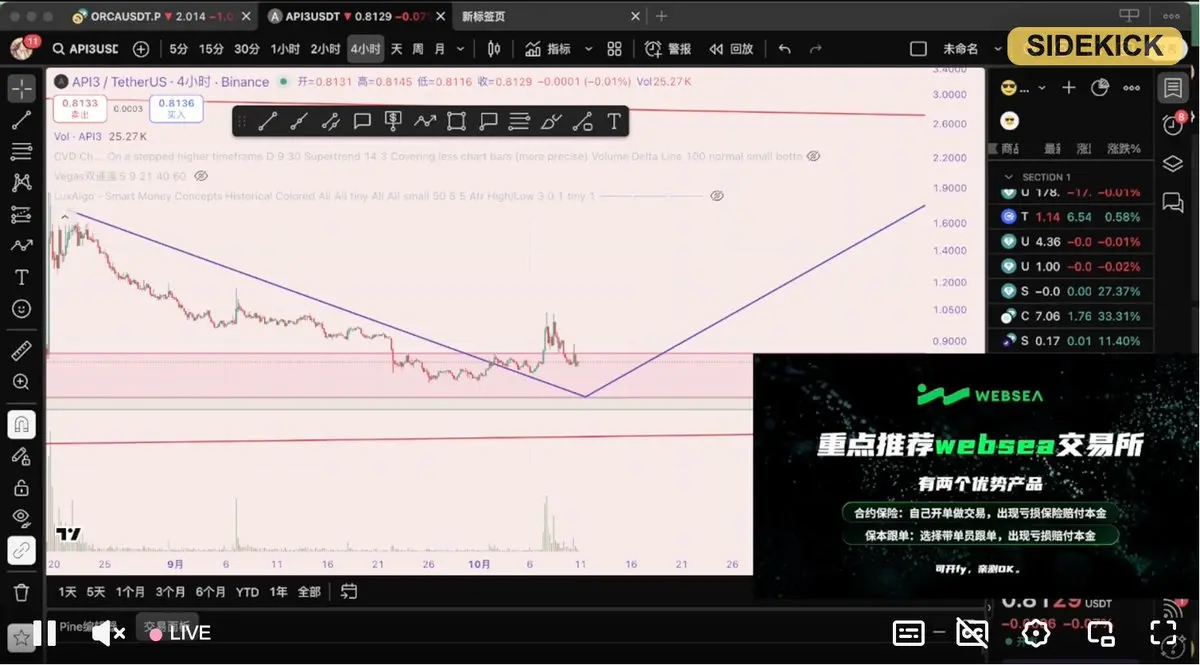
Task: Toggle stay-in-drawing-mode pencil lock
Action: (21, 456)
